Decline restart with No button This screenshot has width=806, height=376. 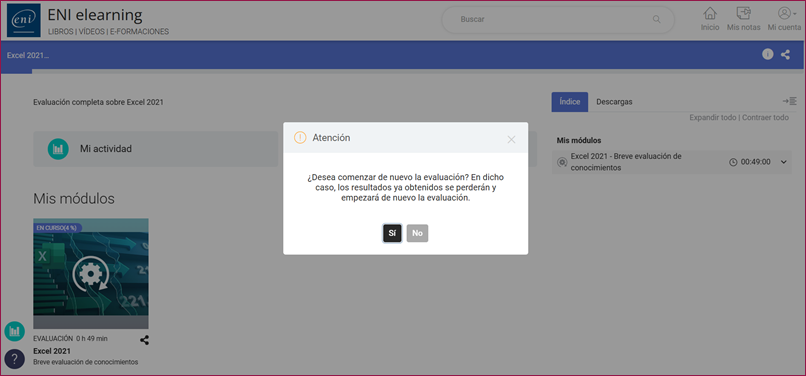[x=417, y=233]
